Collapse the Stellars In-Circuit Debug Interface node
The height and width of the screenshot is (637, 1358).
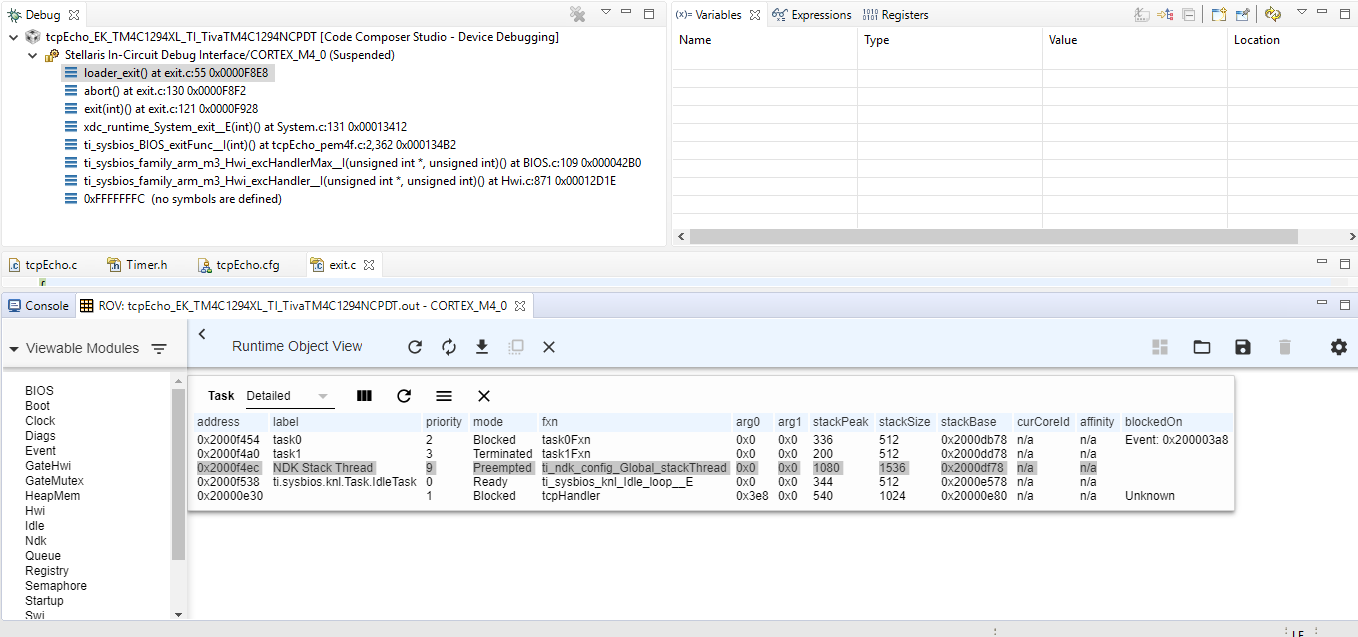(32, 55)
